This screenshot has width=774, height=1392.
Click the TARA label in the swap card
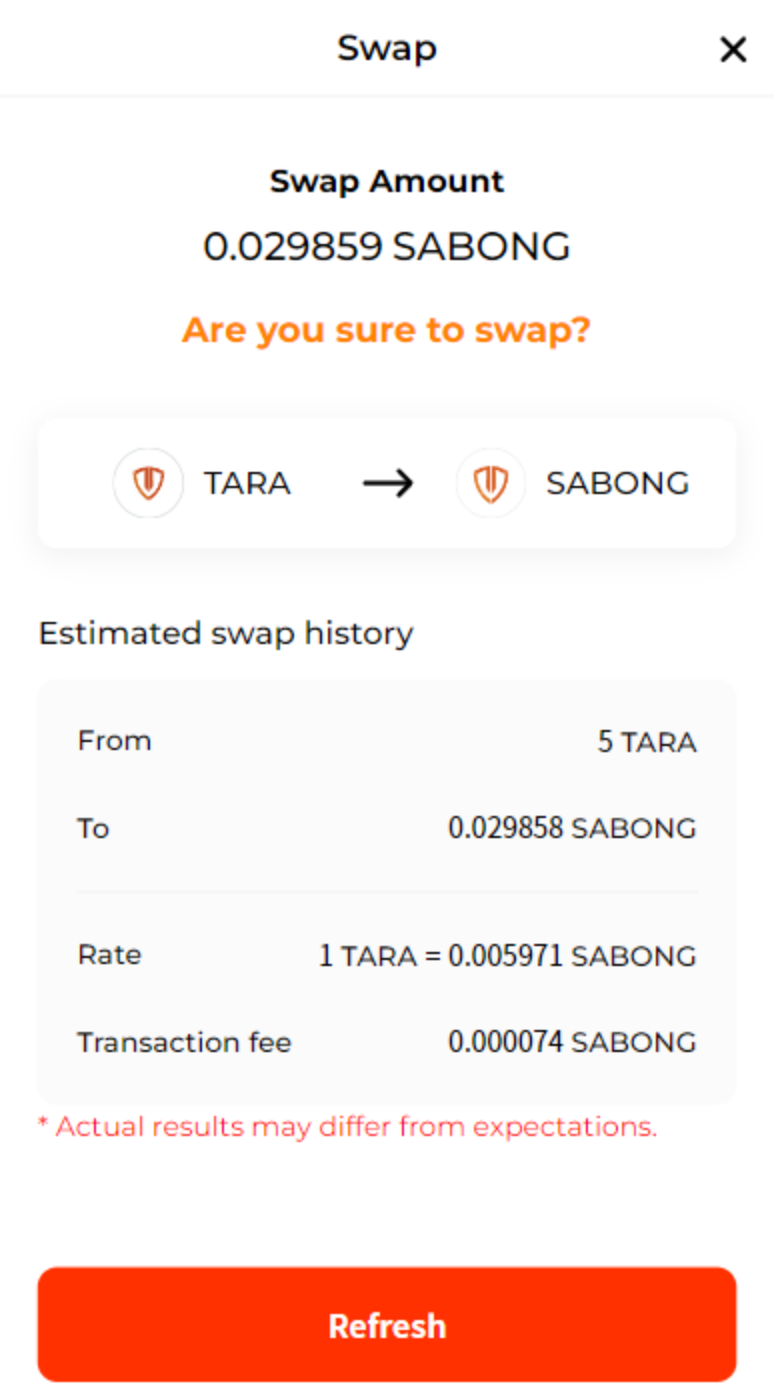tap(247, 483)
